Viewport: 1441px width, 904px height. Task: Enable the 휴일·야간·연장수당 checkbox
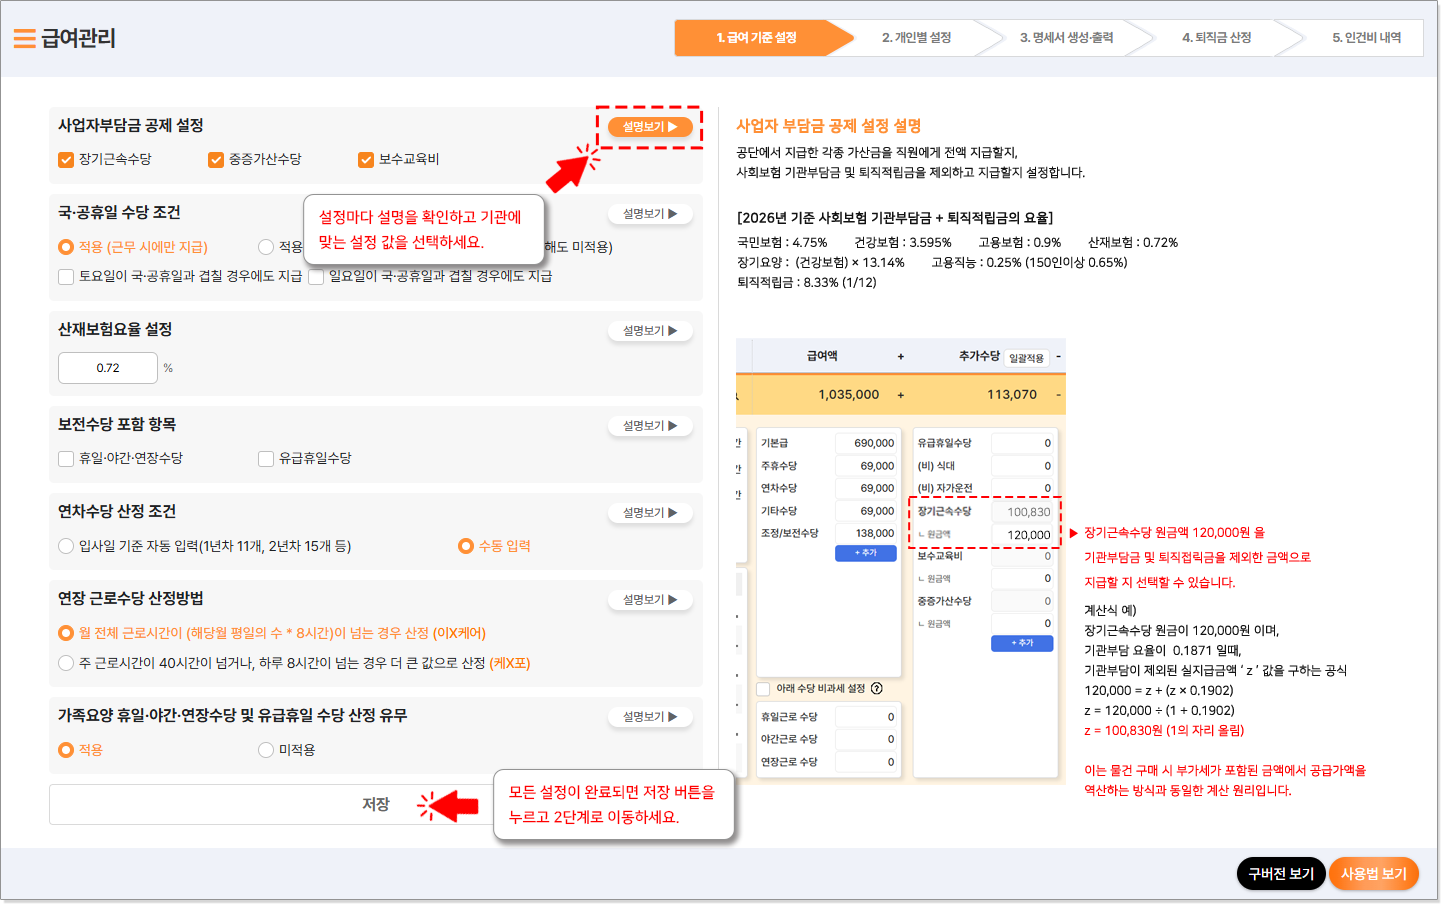click(66, 459)
